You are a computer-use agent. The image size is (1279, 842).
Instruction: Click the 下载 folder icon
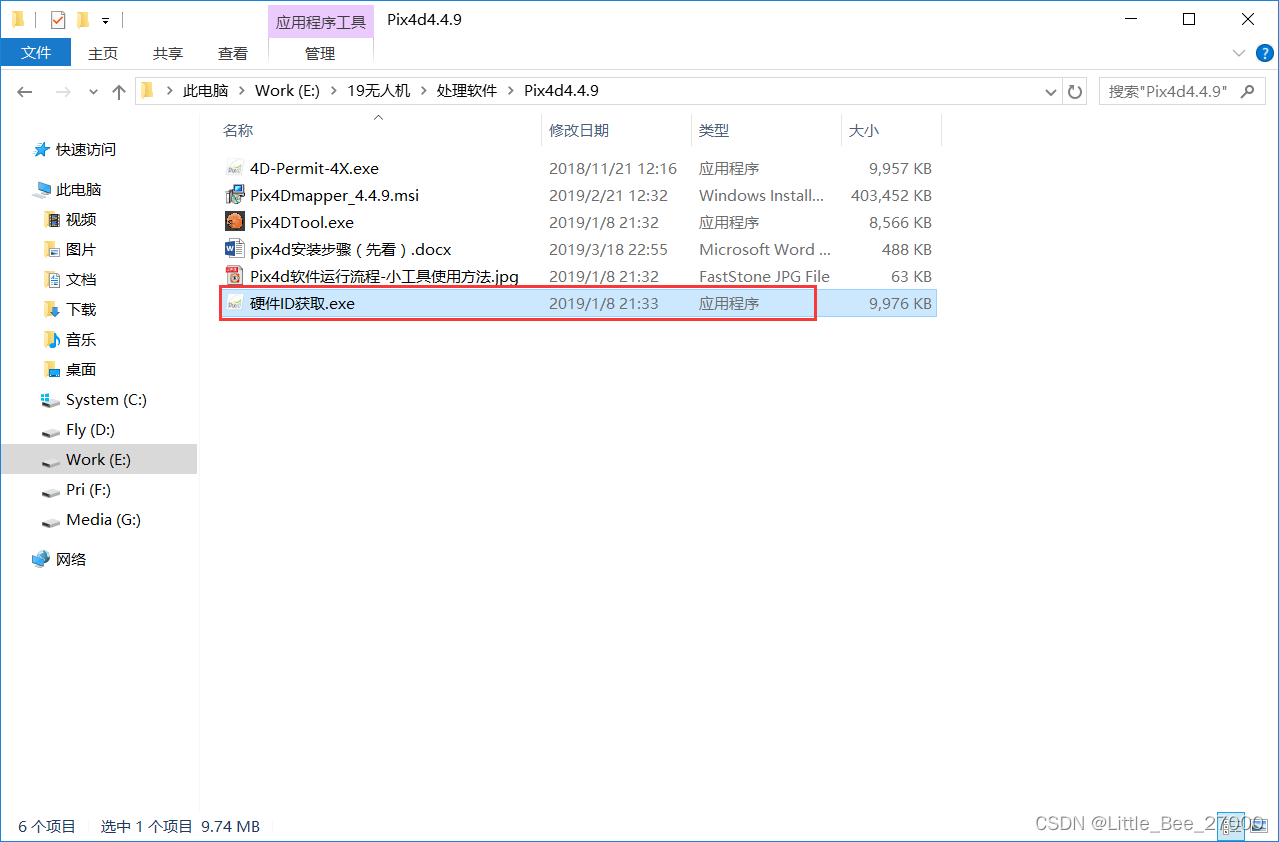(x=52, y=309)
